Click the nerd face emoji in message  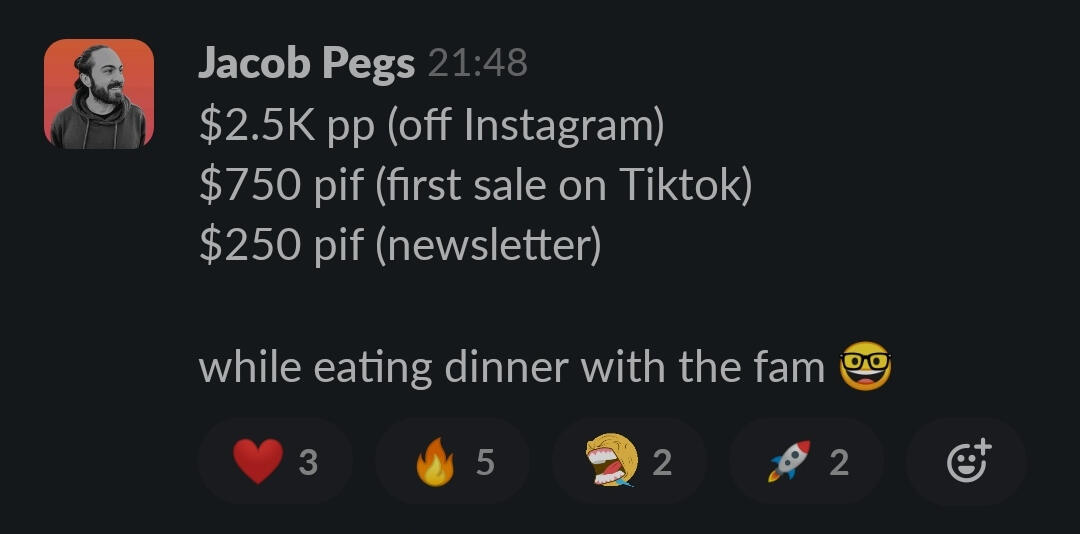tap(866, 367)
